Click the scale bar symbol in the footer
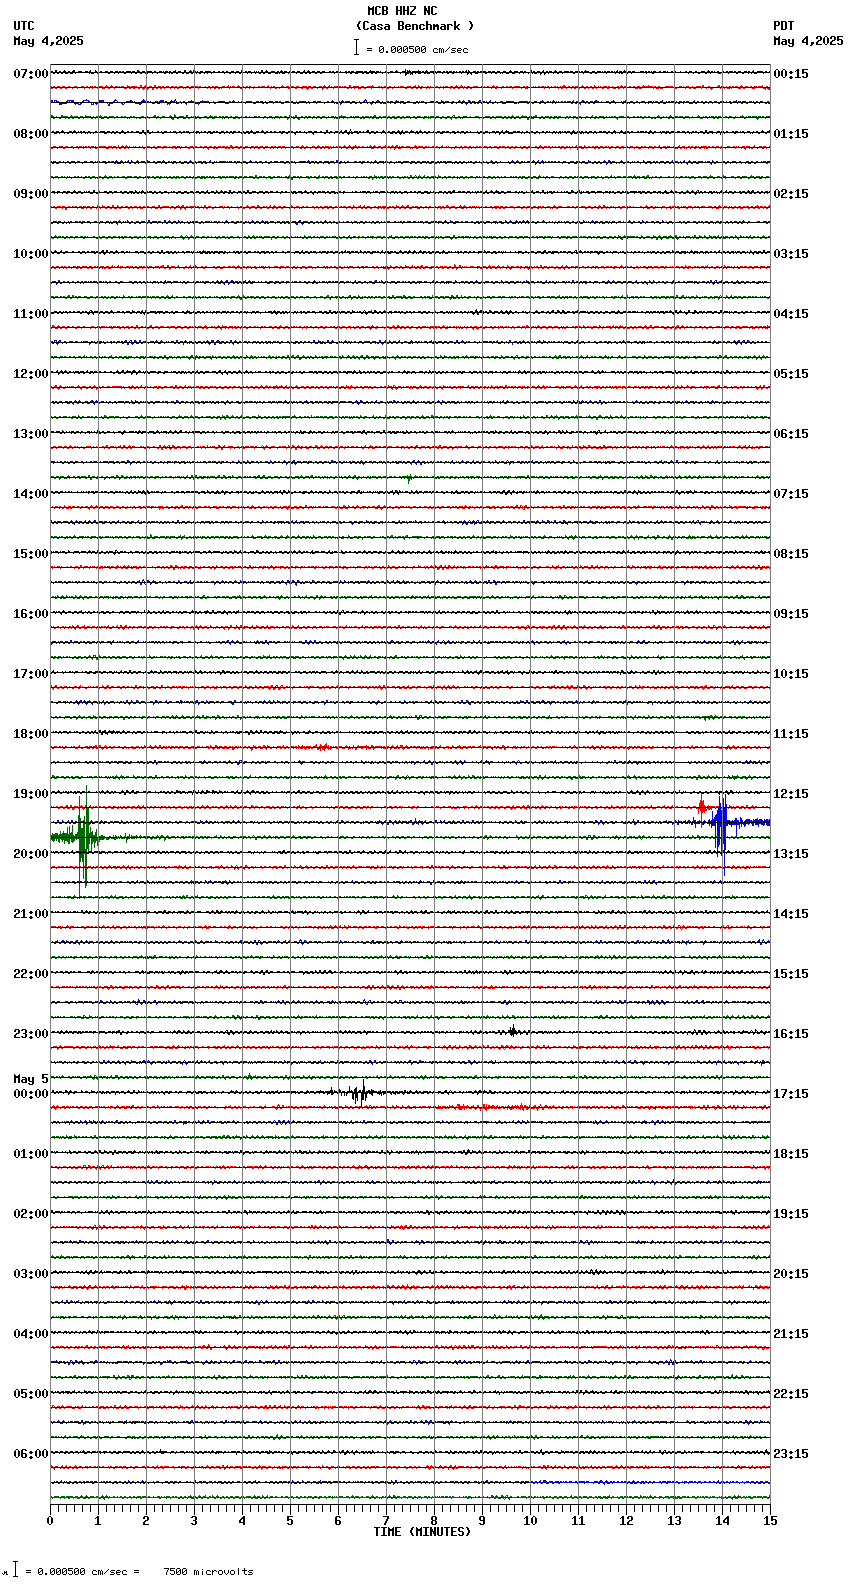This screenshot has width=850, height=1584. coord(15,1570)
